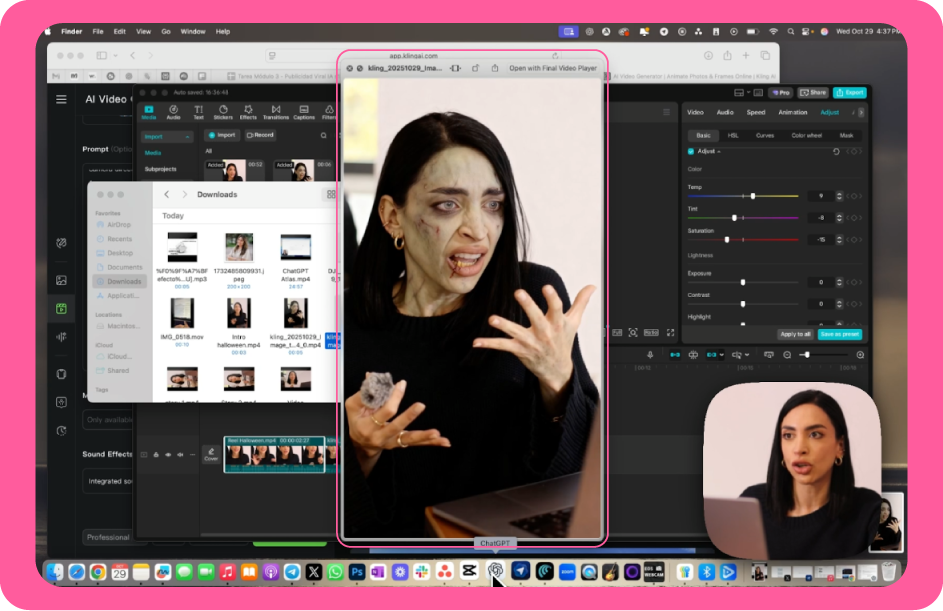943x611 pixels.
Task: Click the Temp value stepper
Action: coord(839,196)
